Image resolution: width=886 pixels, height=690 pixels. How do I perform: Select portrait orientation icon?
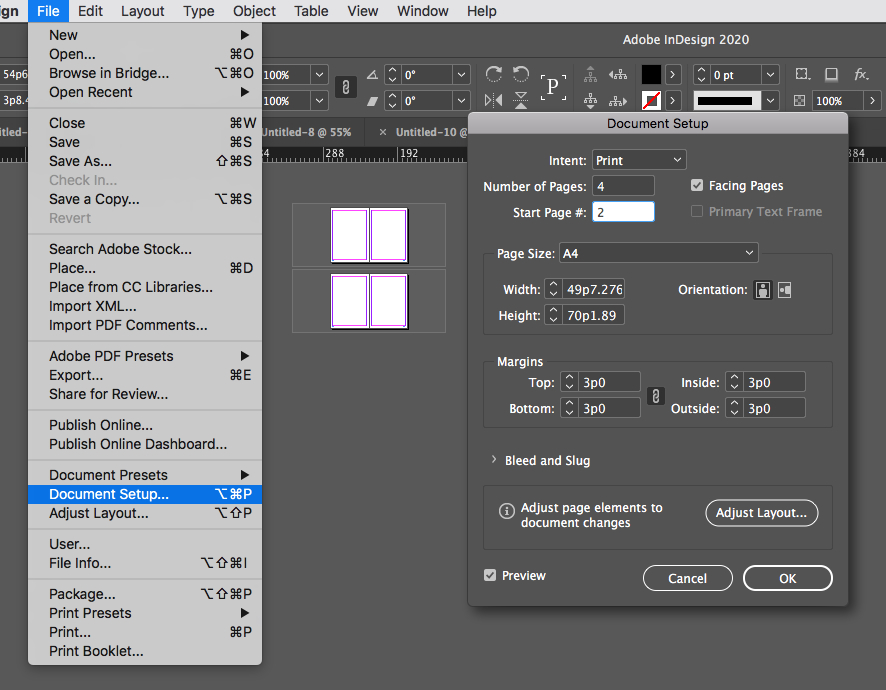pyautogui.click(x=763, y=290)
